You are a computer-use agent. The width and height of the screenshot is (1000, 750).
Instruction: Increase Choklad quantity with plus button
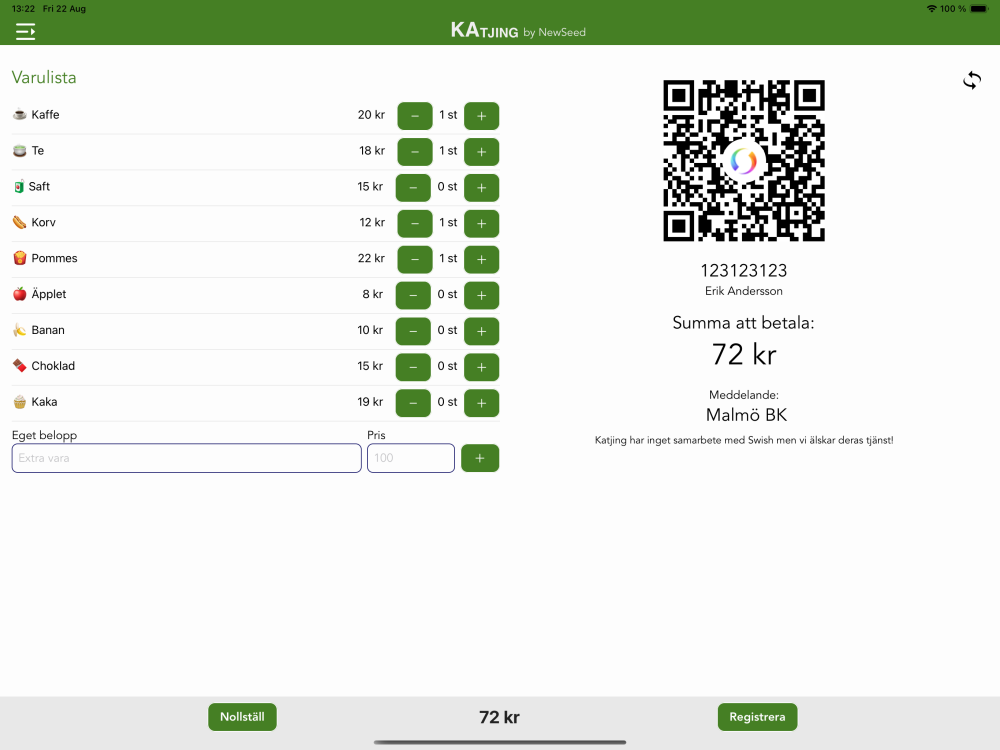pos(482,367)
